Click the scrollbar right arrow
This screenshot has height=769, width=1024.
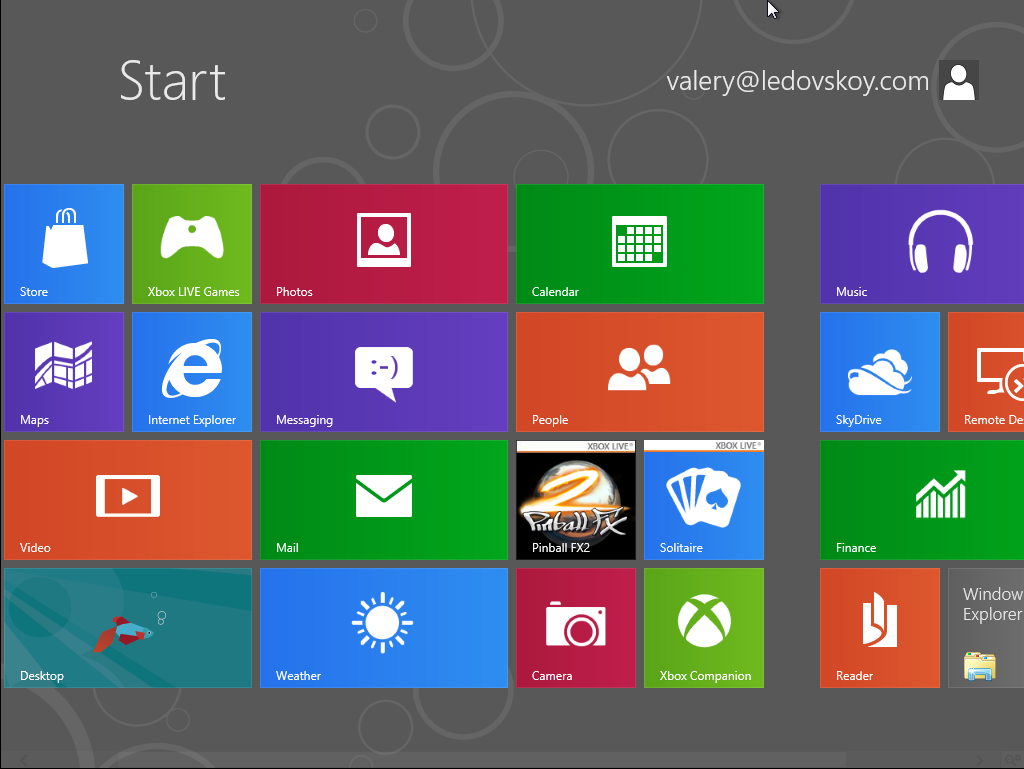tap(979, 760)
